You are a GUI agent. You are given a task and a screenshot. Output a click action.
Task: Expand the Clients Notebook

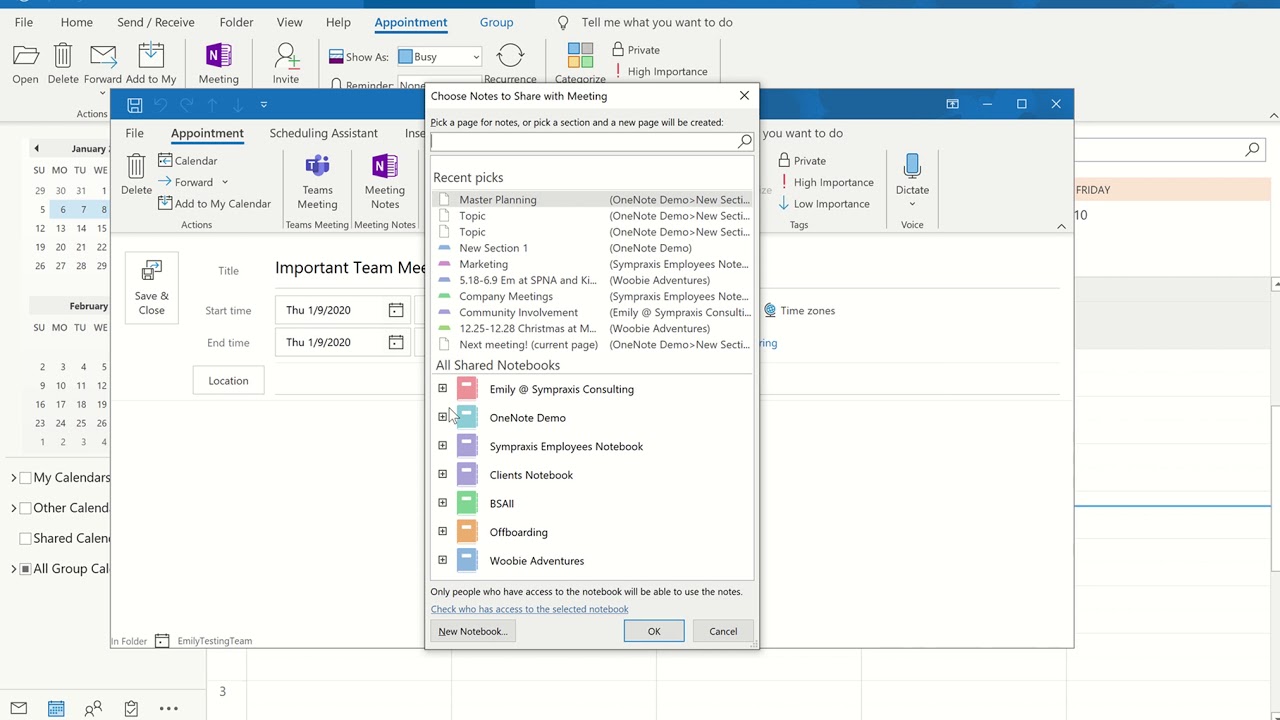tap(442, 474)
